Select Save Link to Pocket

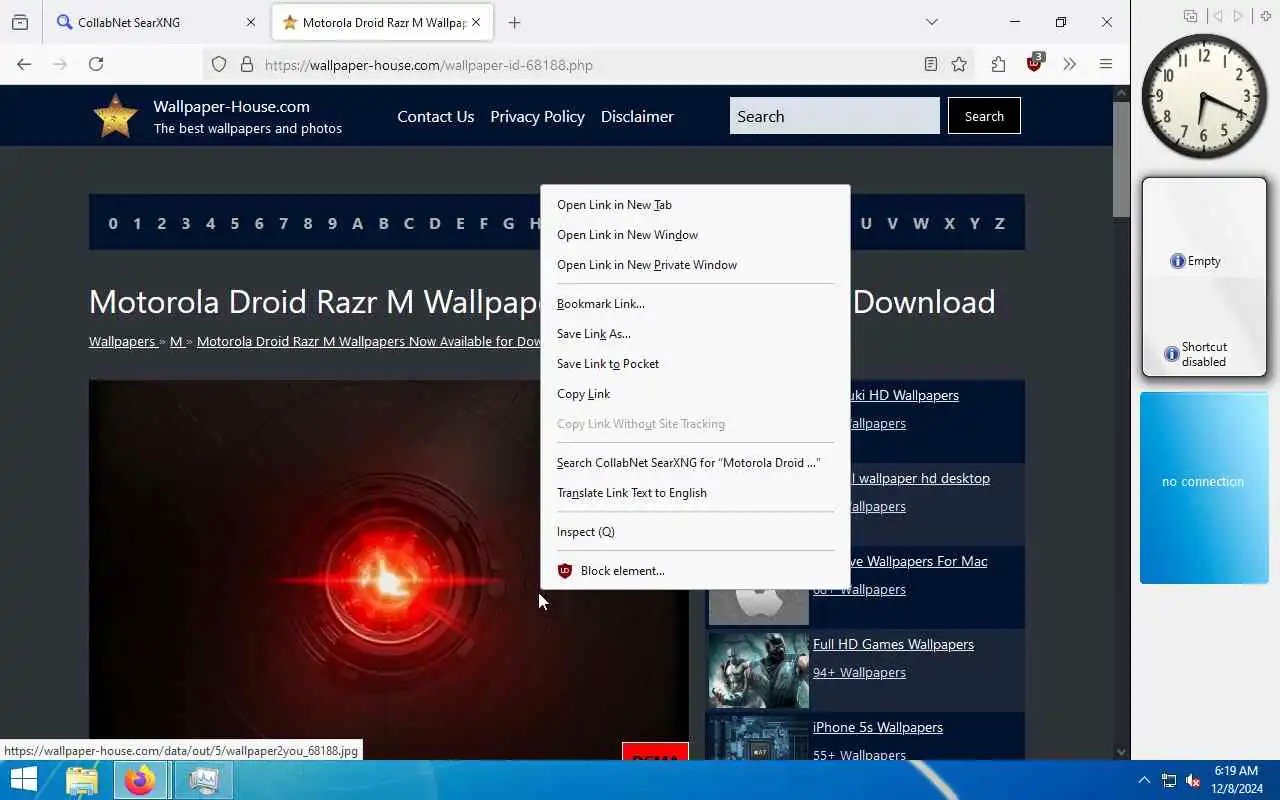tap(695, 364)
